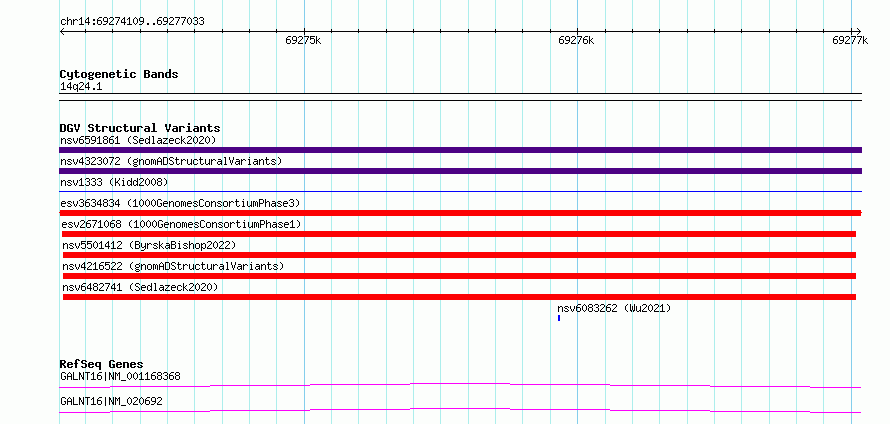Select the magenta GALNT16 NM_020692 transcript line

pos(460,410)
